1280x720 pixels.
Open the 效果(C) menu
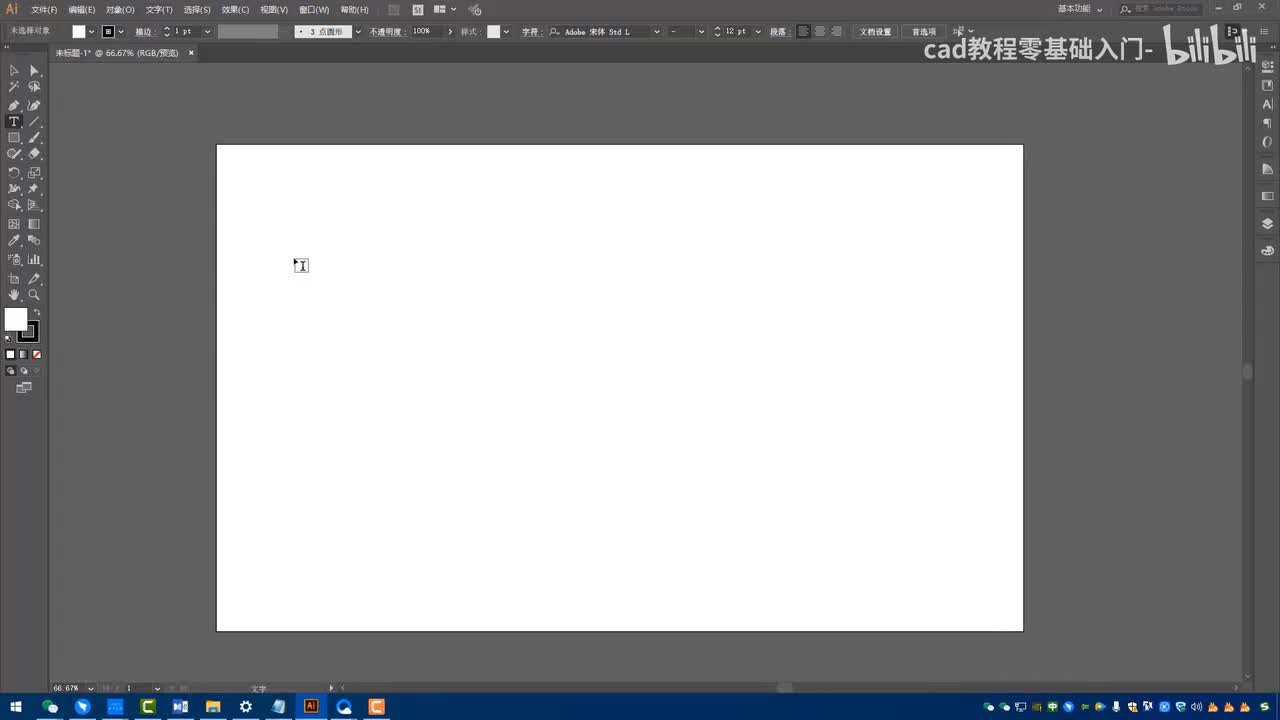click(236, 10)
